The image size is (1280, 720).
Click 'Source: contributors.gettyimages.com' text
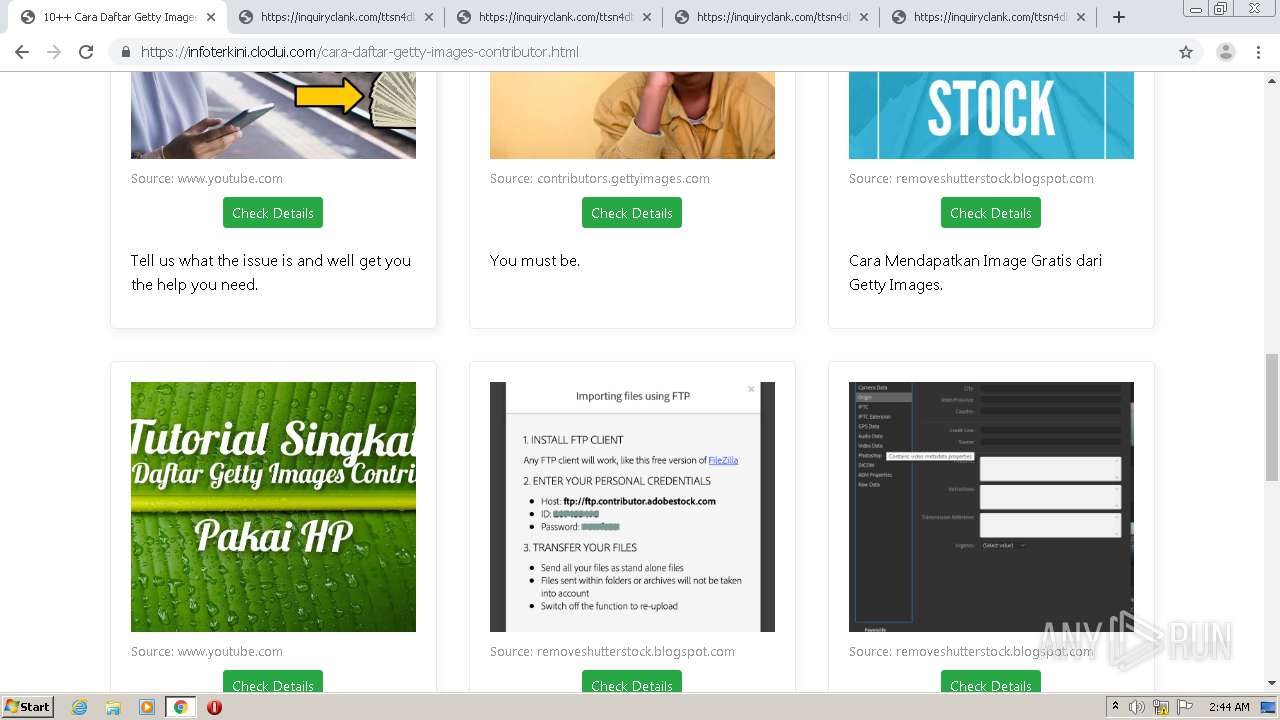(600, 178)
